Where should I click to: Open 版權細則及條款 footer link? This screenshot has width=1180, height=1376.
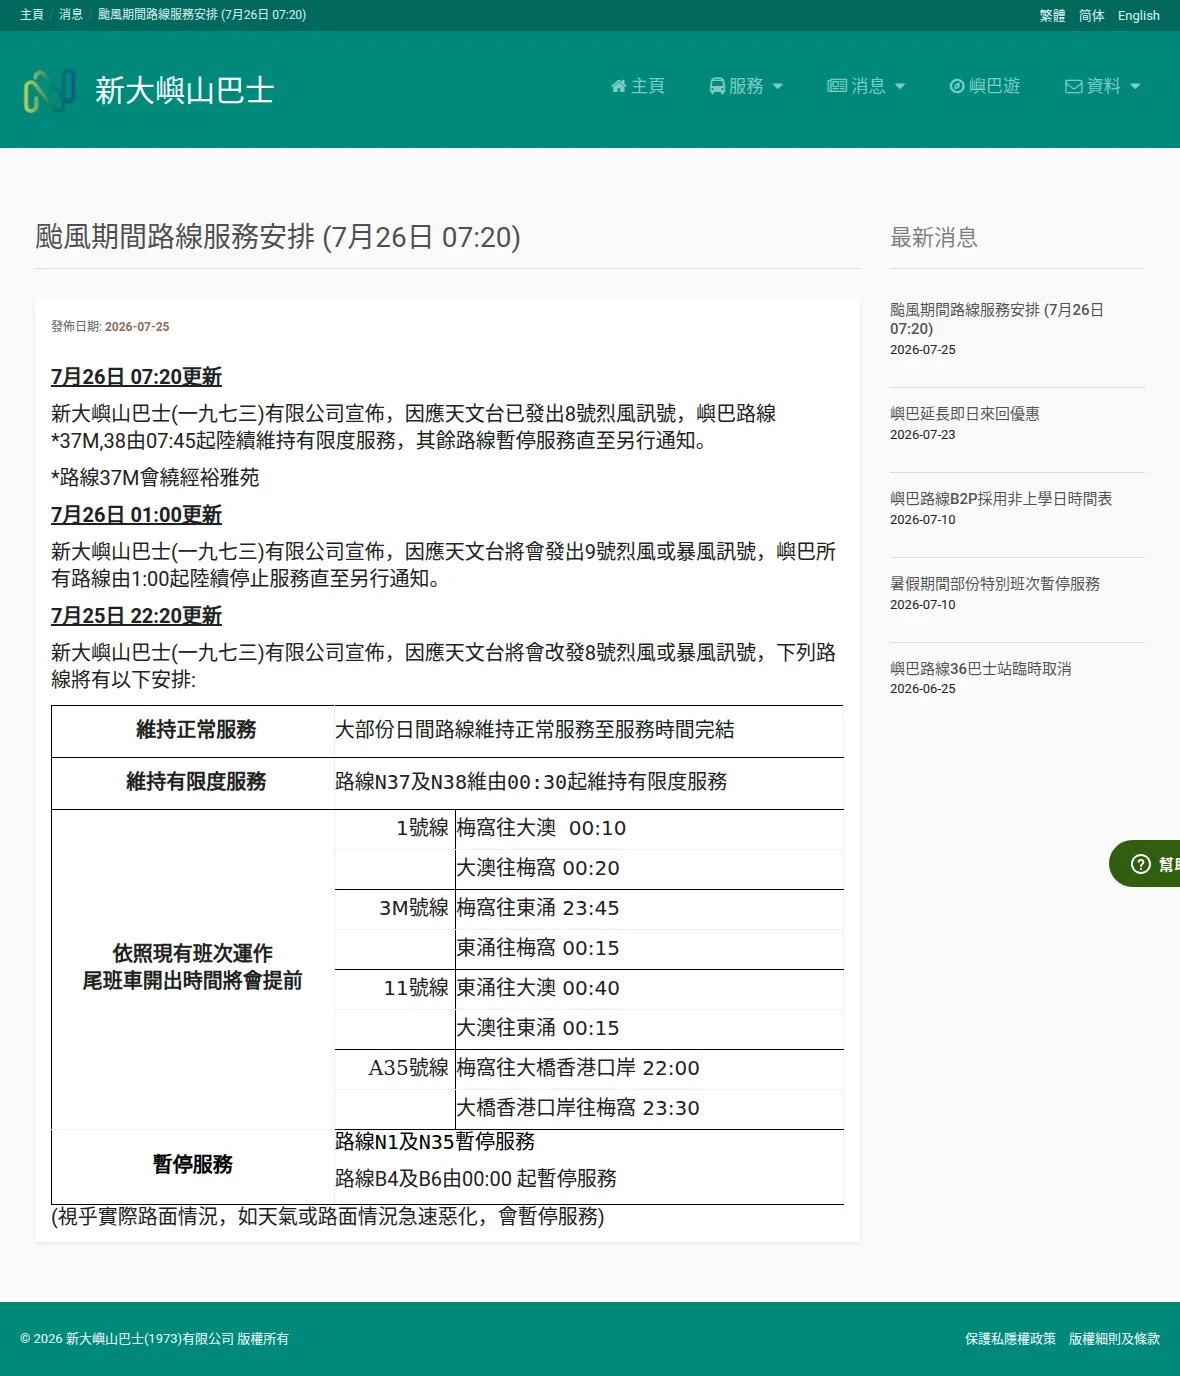(1114, 1339)
